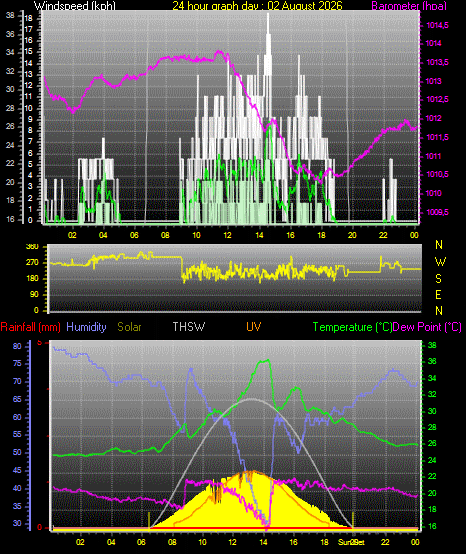Pick the 55 humidity axis value
Screen dimensions: 466x554
pyautogui.click(x=17, y=435)
